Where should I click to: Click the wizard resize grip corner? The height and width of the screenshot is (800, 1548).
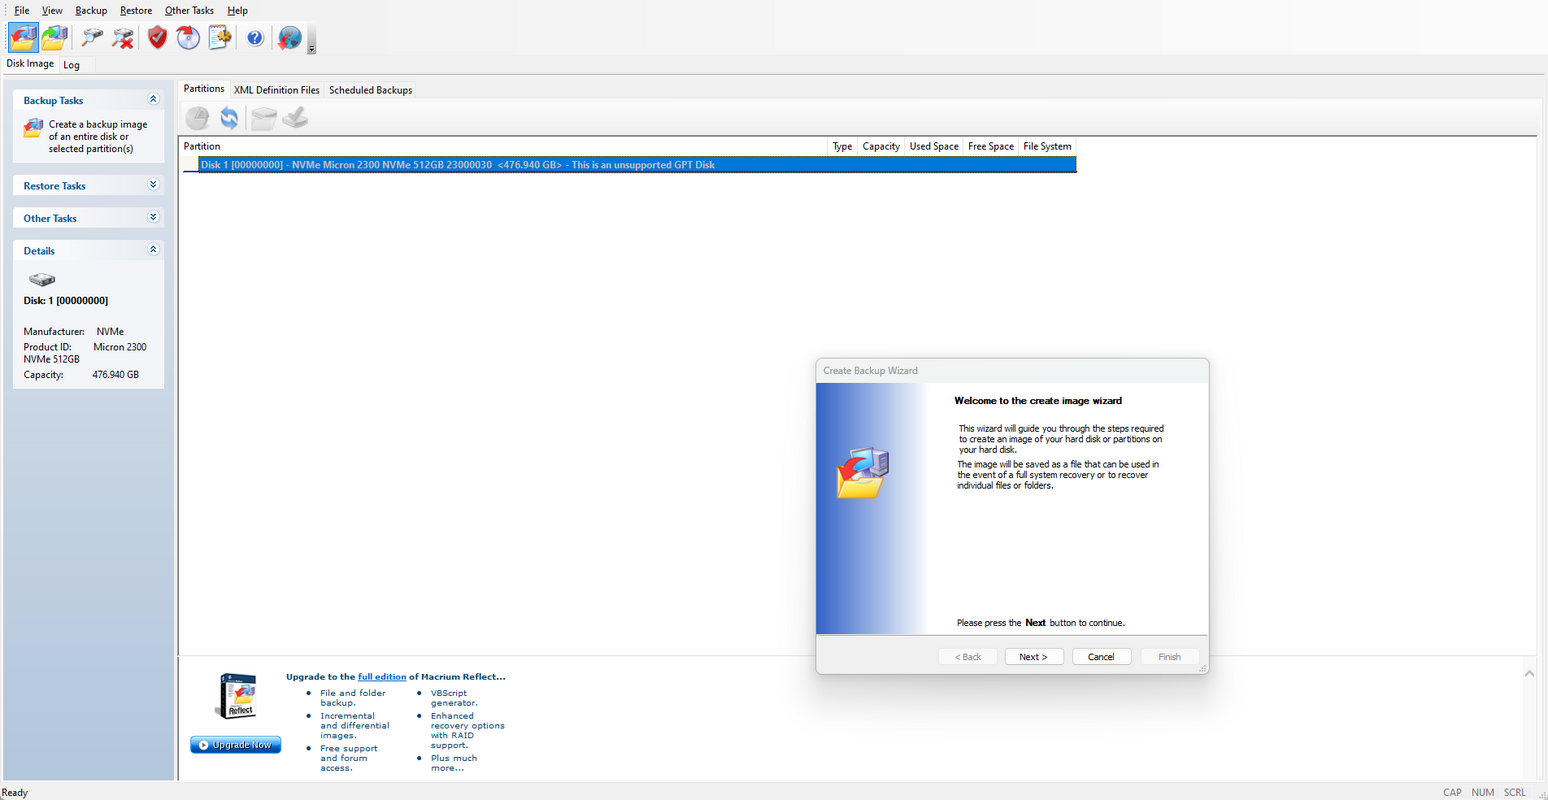(x=1202, y=668)
